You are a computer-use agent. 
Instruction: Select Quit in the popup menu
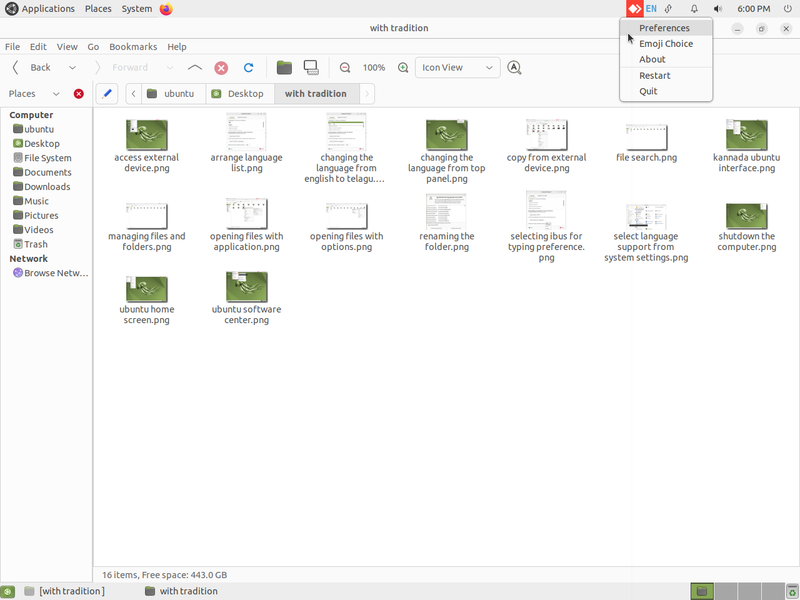coord(666,91)
